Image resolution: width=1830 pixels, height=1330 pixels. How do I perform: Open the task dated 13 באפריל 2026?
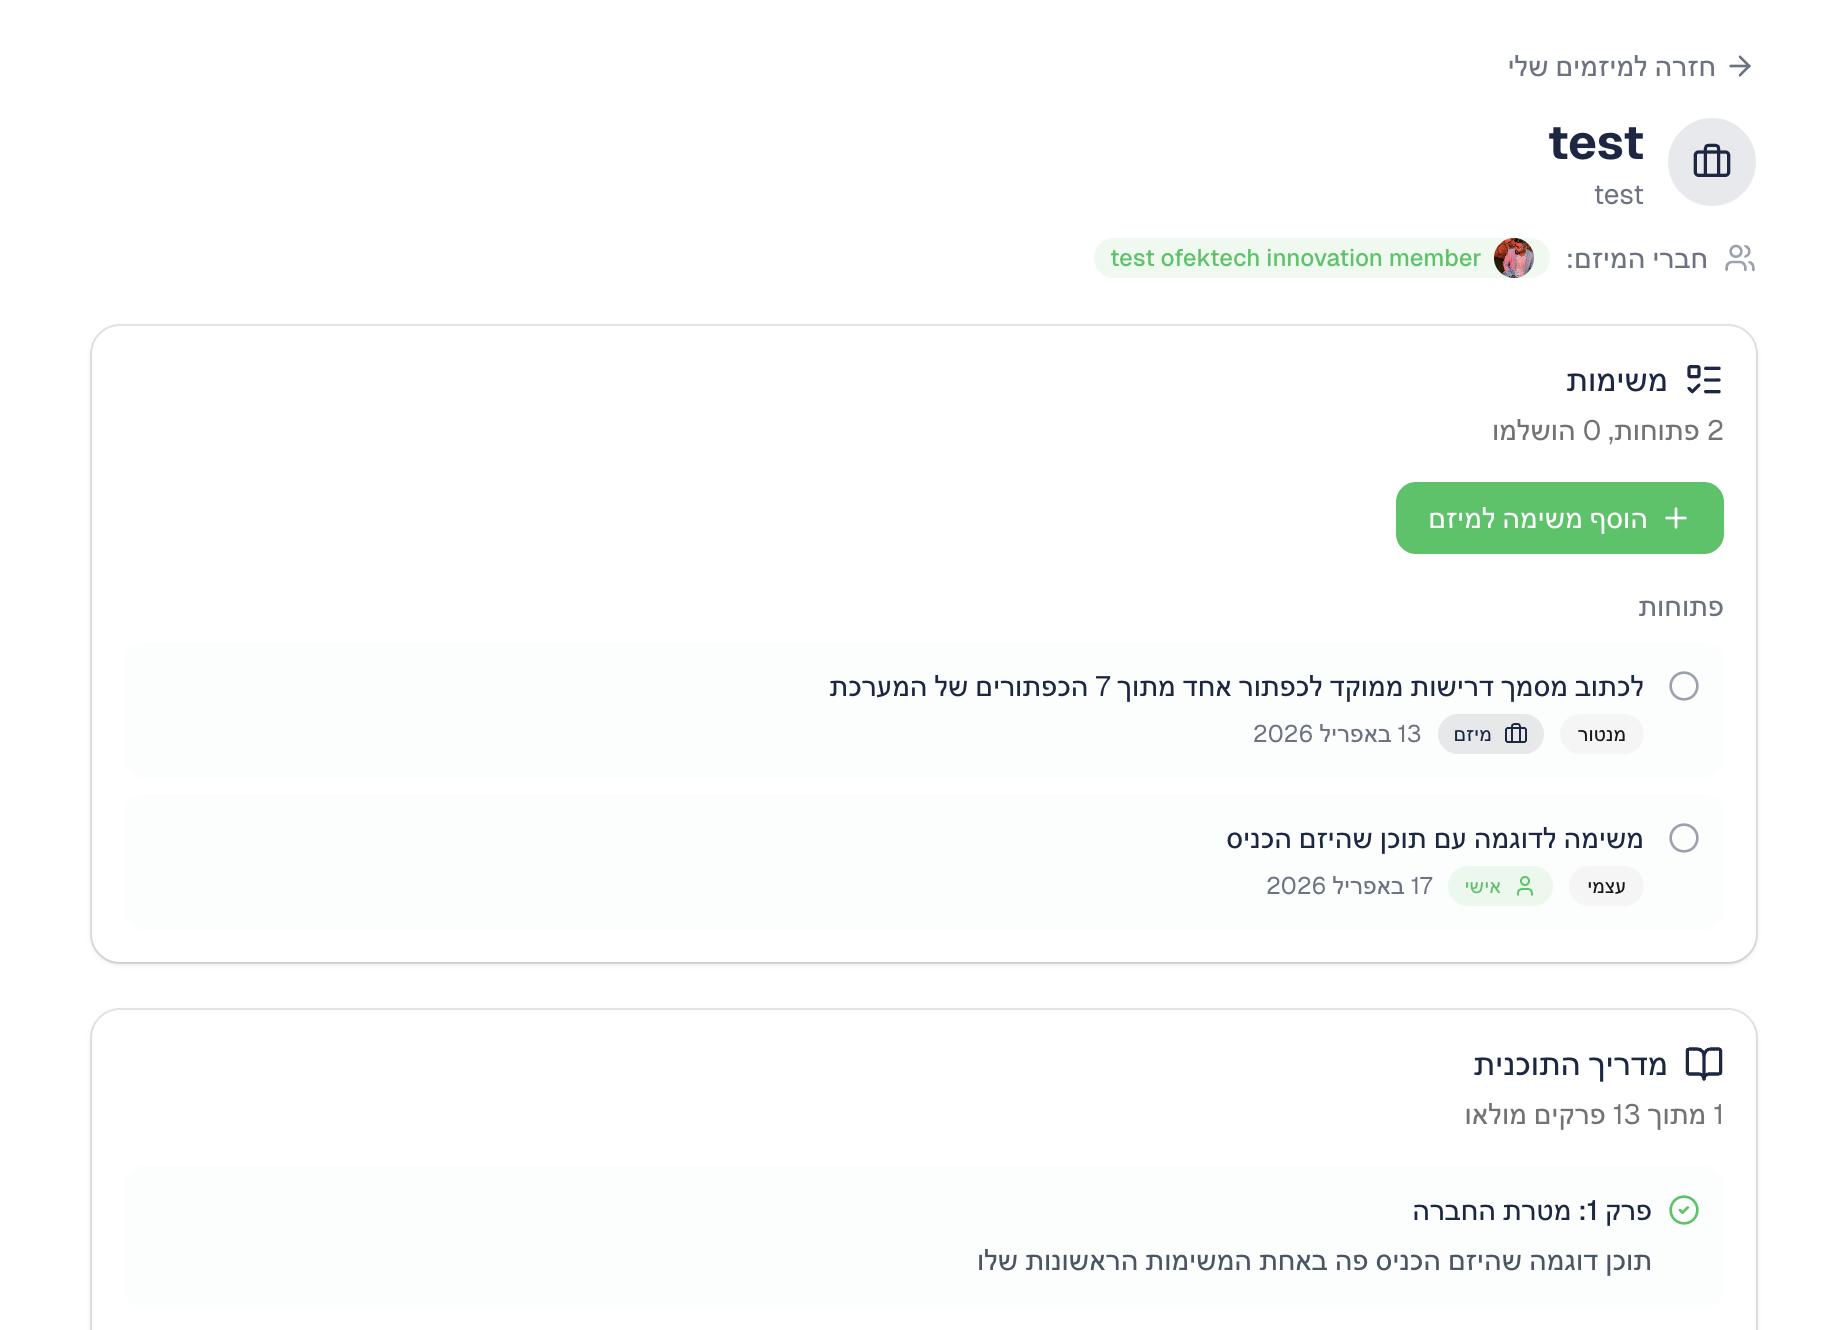click(x=1235, y=687)
